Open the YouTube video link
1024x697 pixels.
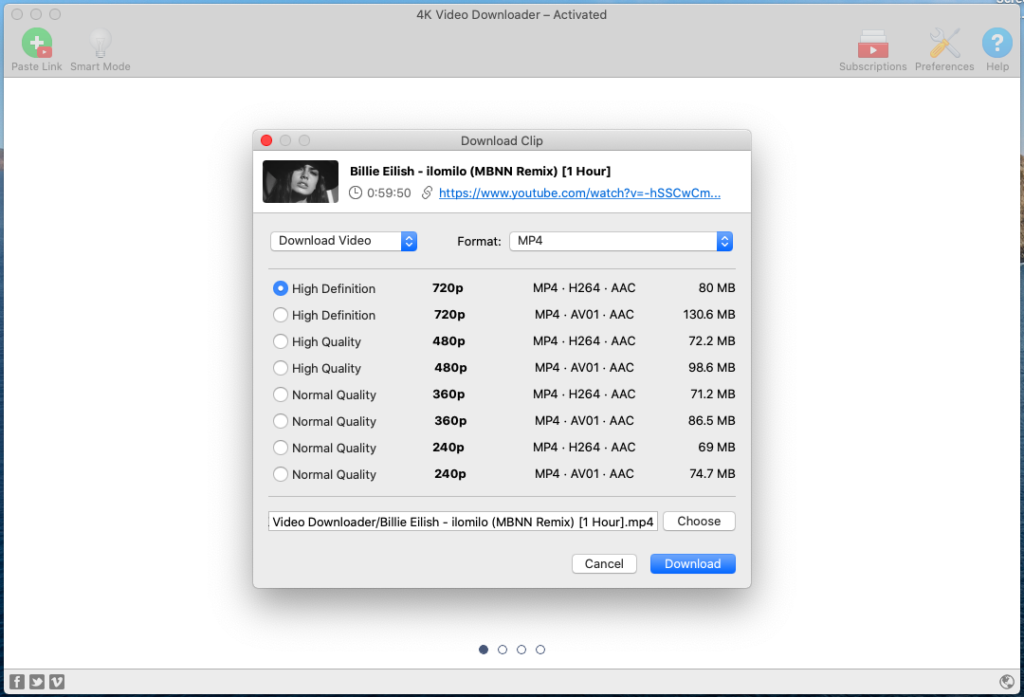(x=580, y=192)
